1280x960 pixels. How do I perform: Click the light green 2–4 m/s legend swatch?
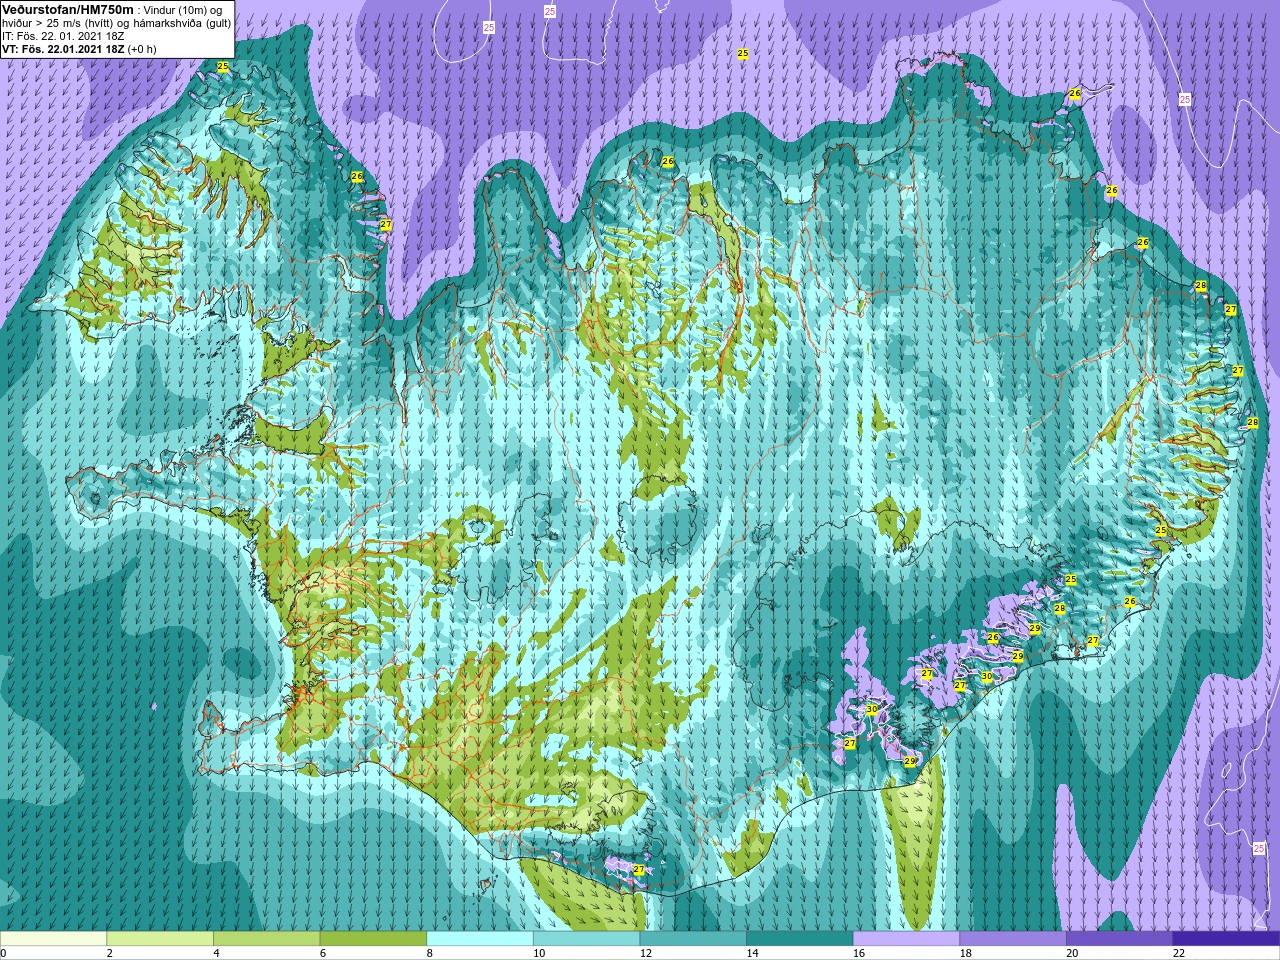(160, 939)
